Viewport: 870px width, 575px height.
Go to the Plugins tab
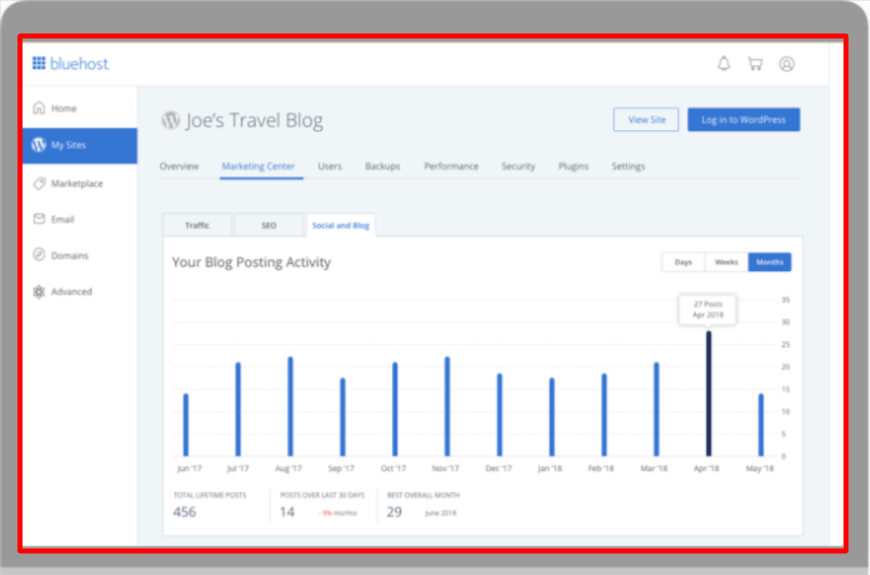(x=573, y=166)
